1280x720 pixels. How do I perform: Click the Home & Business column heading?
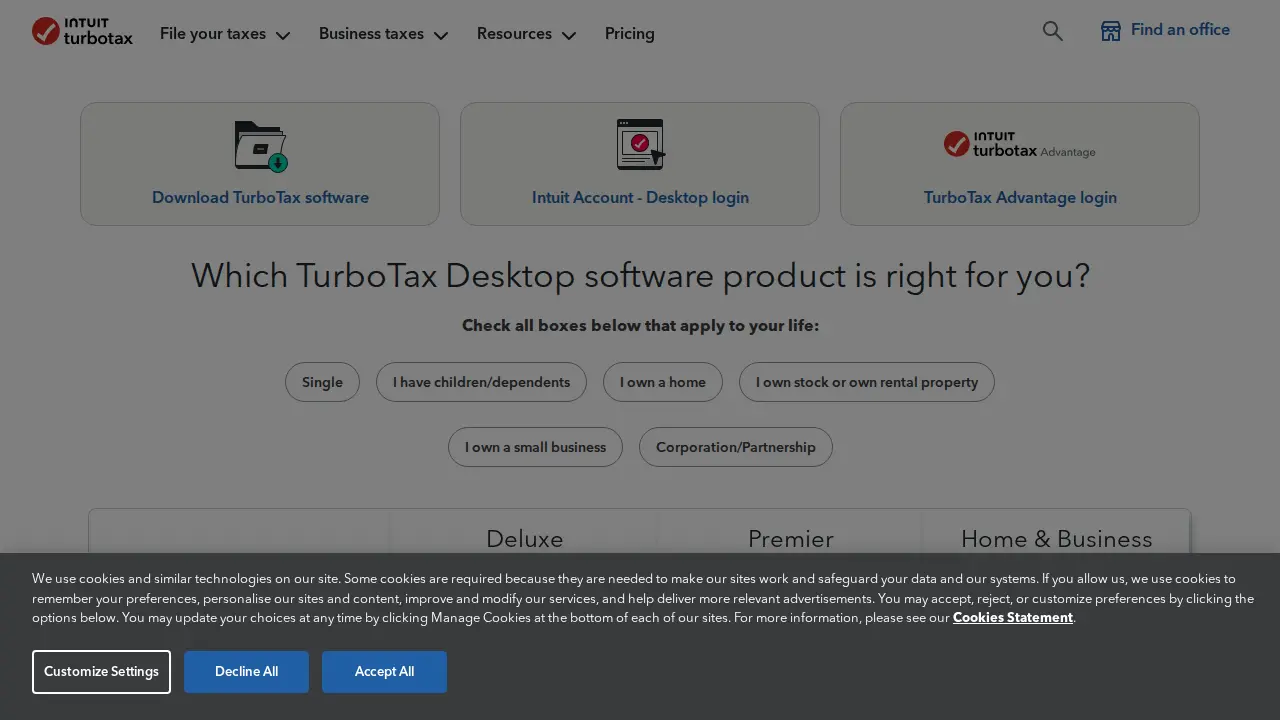[x=1057, y=538]
